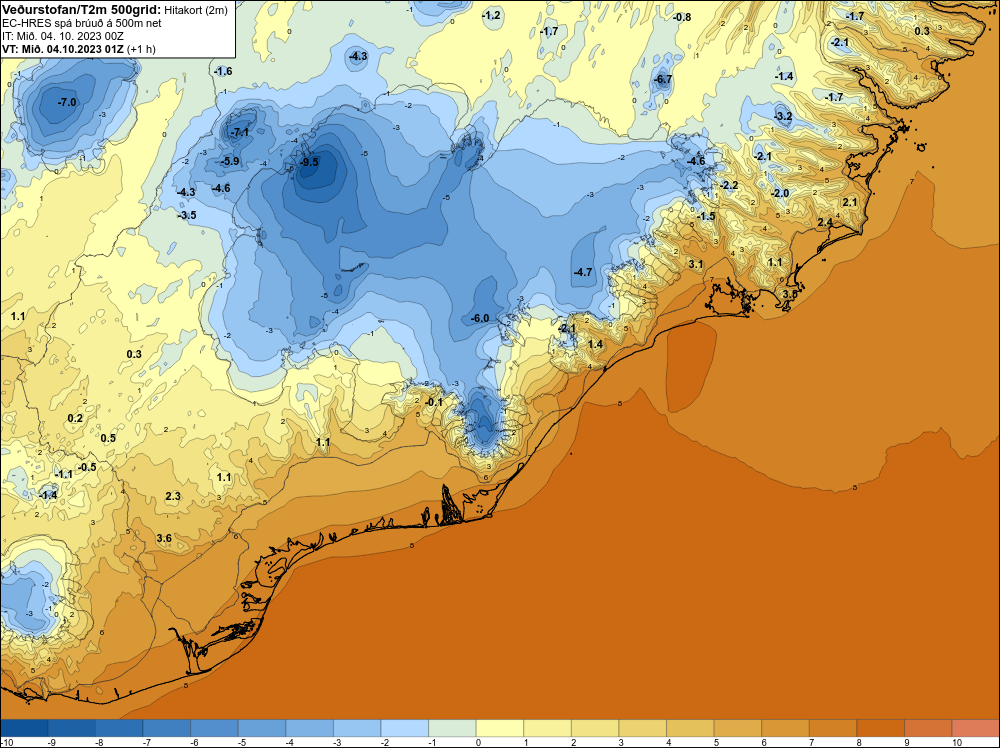The width and height of the screenshot is (1000, 748).
Task: Click the 0.5 temperature label
Action: coord(108,439)
